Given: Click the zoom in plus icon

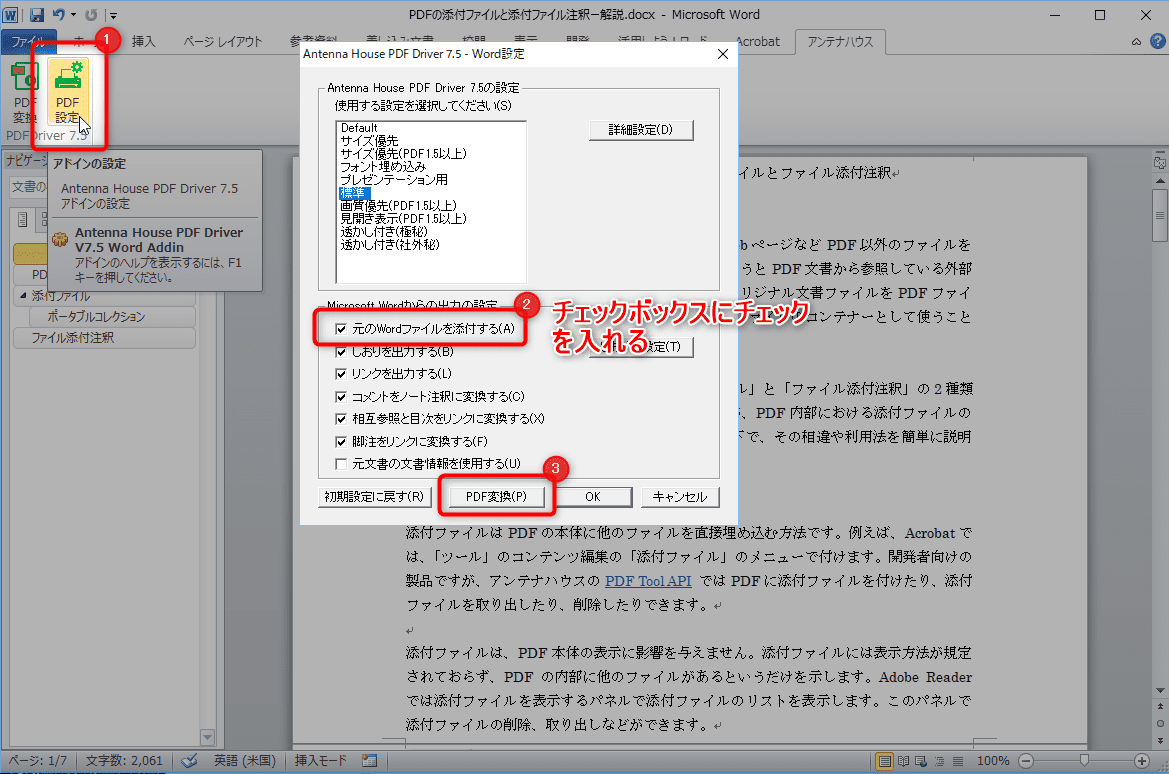Looking at the screenshot, I should point(1142,761).
